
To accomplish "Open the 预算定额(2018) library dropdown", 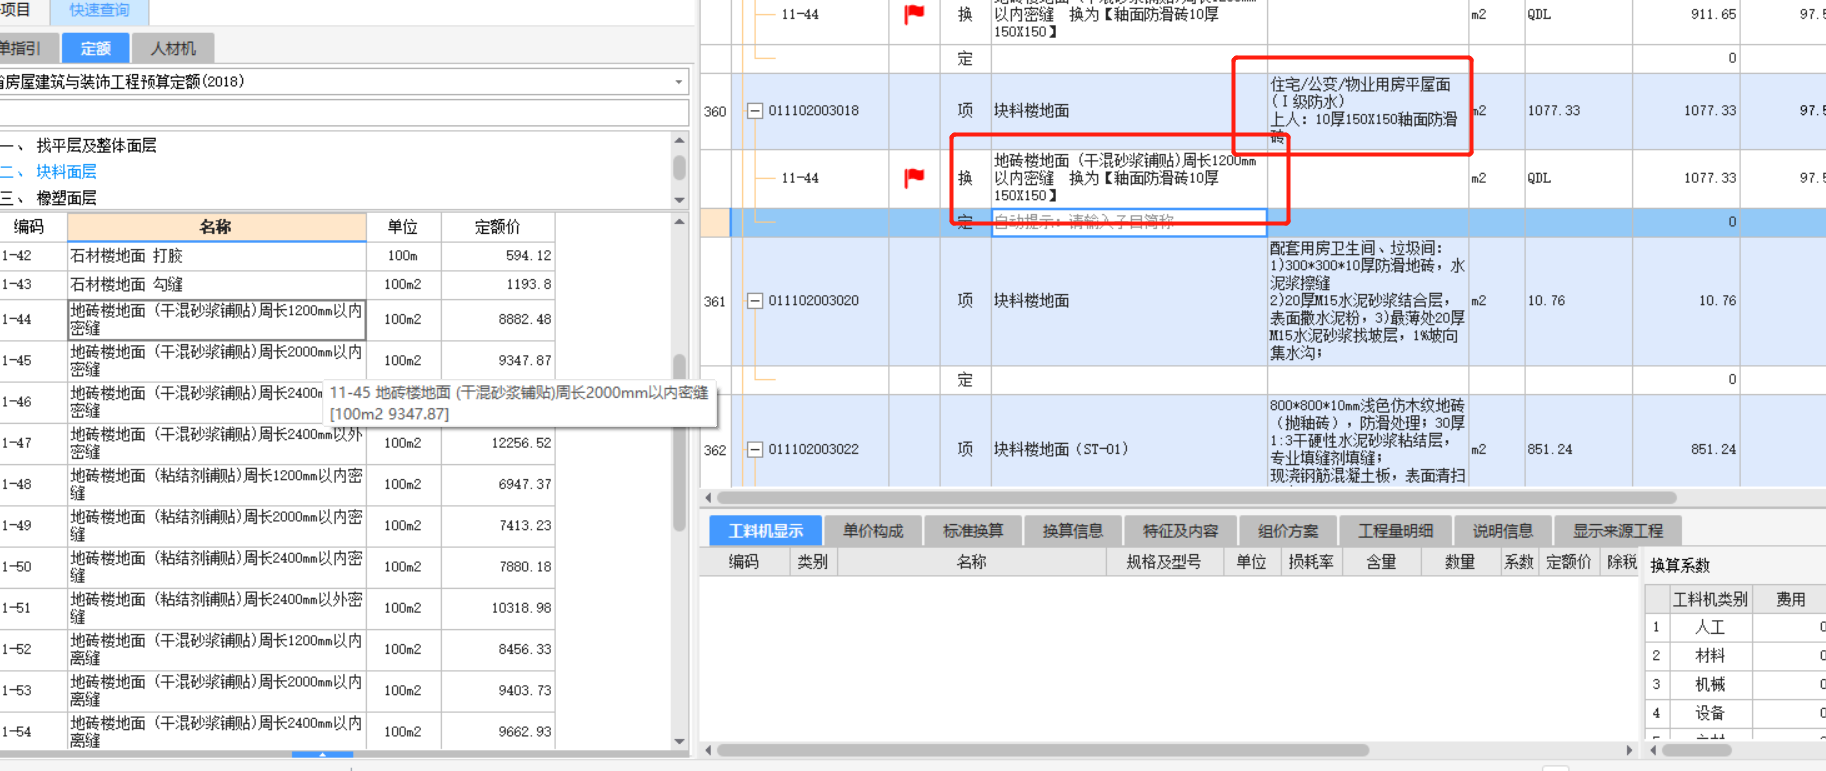I will coord(678,82).
